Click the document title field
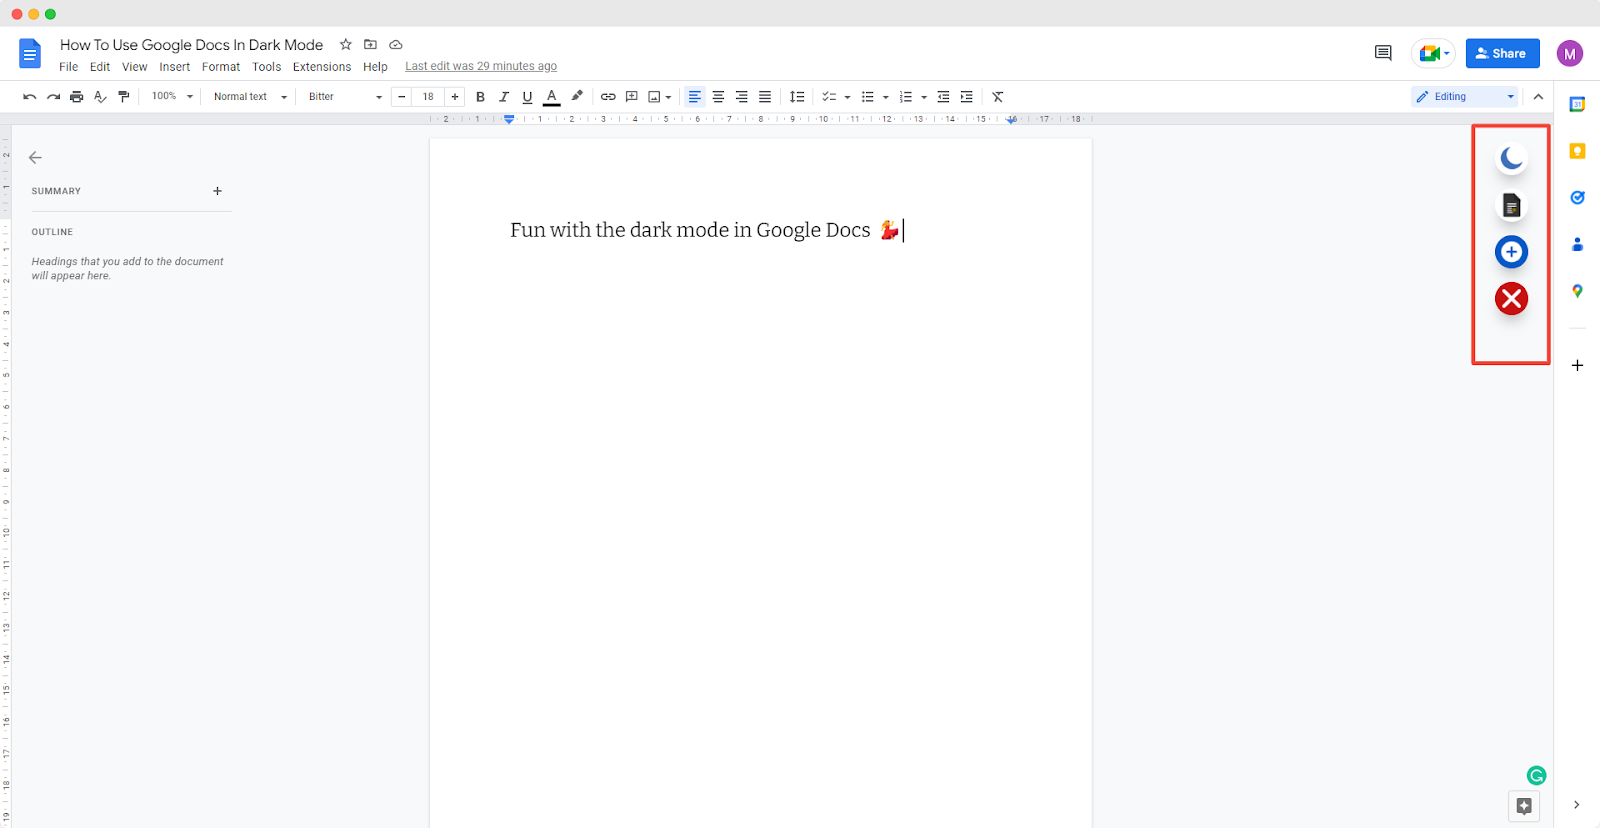1600x828 pixels. (x=192, y=45)
